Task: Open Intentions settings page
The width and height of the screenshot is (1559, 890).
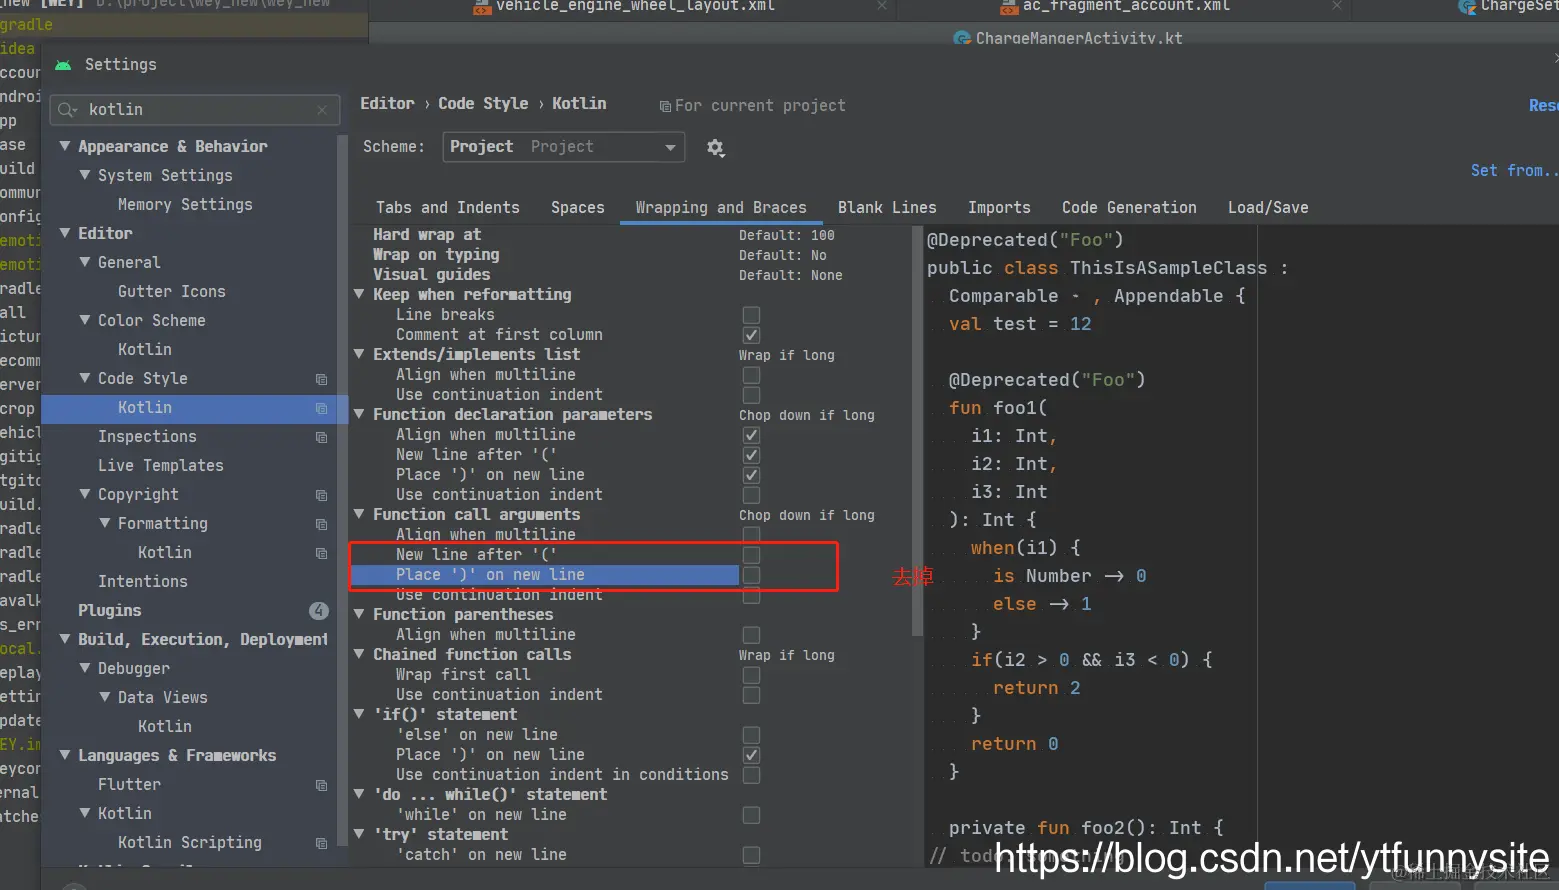Action: [x=143, y=582]
